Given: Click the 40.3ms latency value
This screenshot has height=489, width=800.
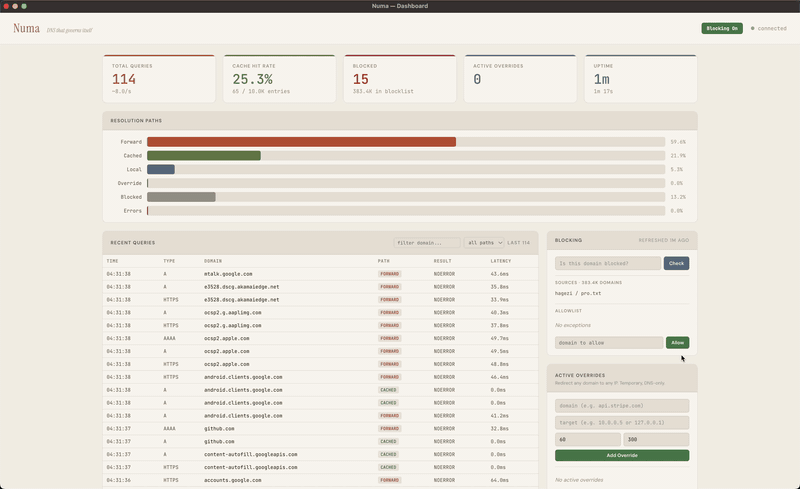Looking at the screenshot, I should [499, 312].
